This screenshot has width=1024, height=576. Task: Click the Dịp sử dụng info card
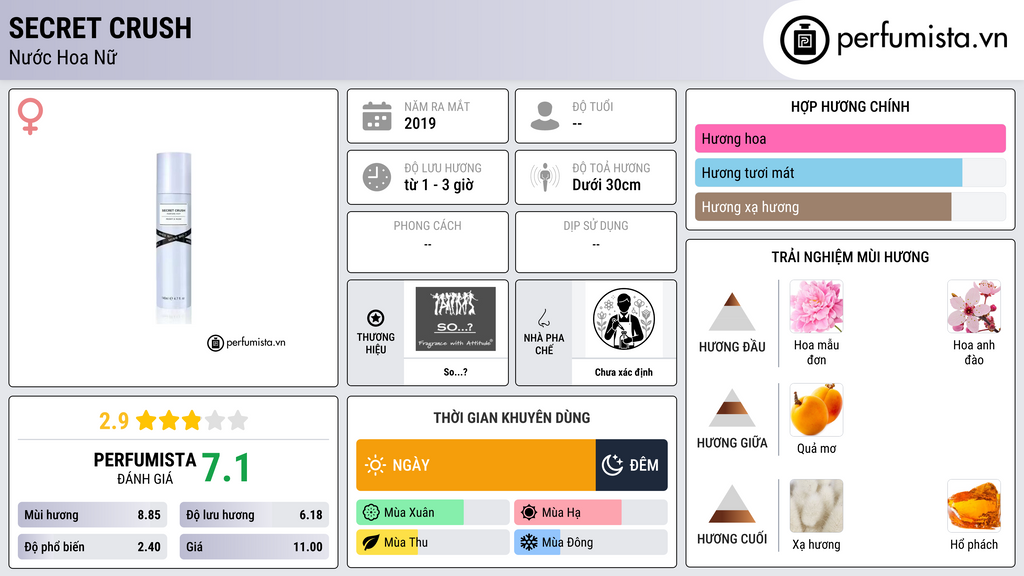tap(596, 242)
